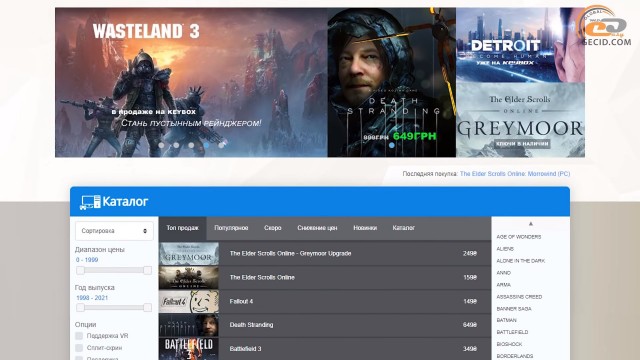Click the 249 price of Greymoor Upgrade
Viewport: 640px width, 360px height.
click(x=470, y=253)
